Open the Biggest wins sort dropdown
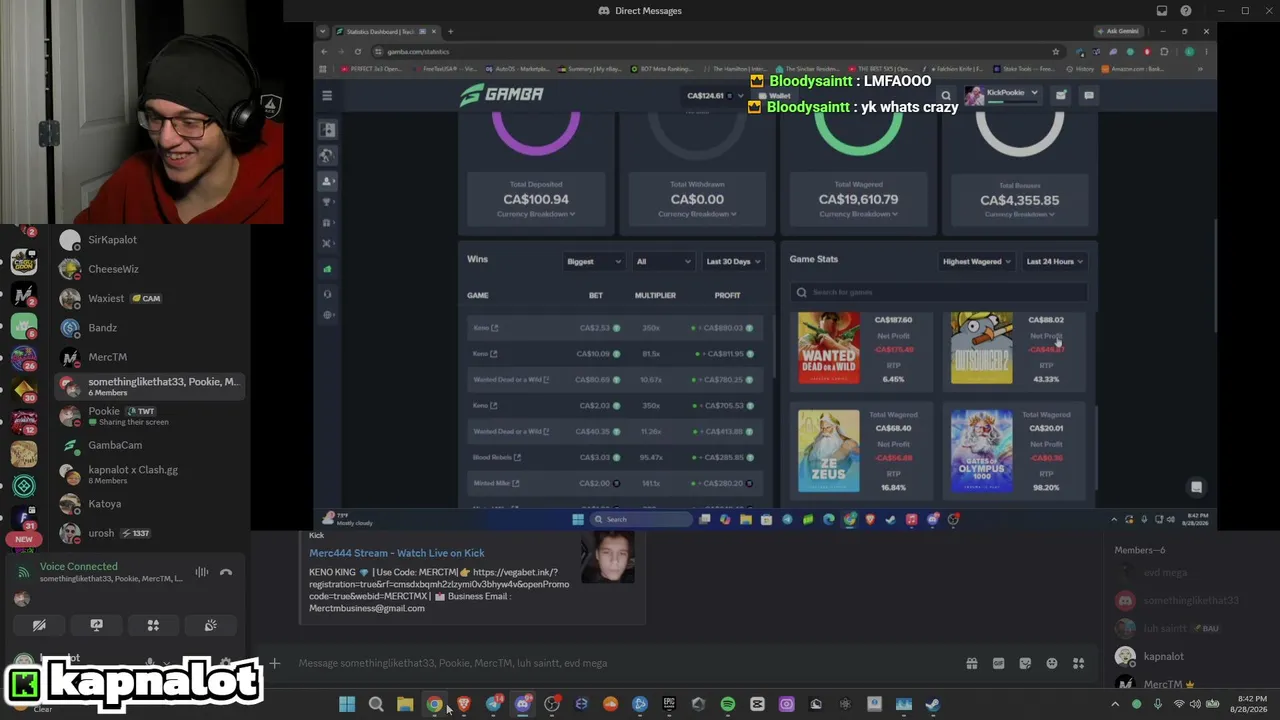Viewport: 1280px width, 720px height. click(x=594, y=262)
